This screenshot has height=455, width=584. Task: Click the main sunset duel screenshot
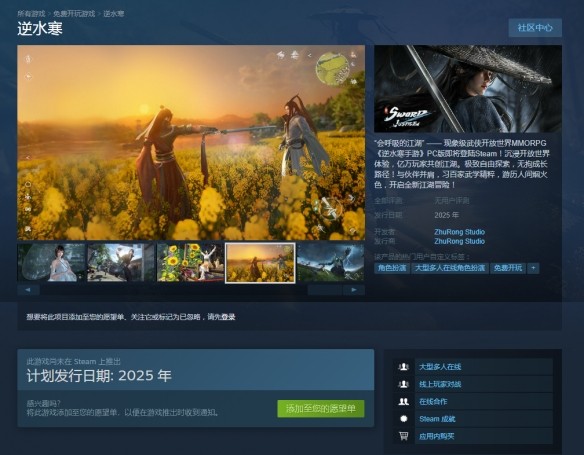(191, 143)
